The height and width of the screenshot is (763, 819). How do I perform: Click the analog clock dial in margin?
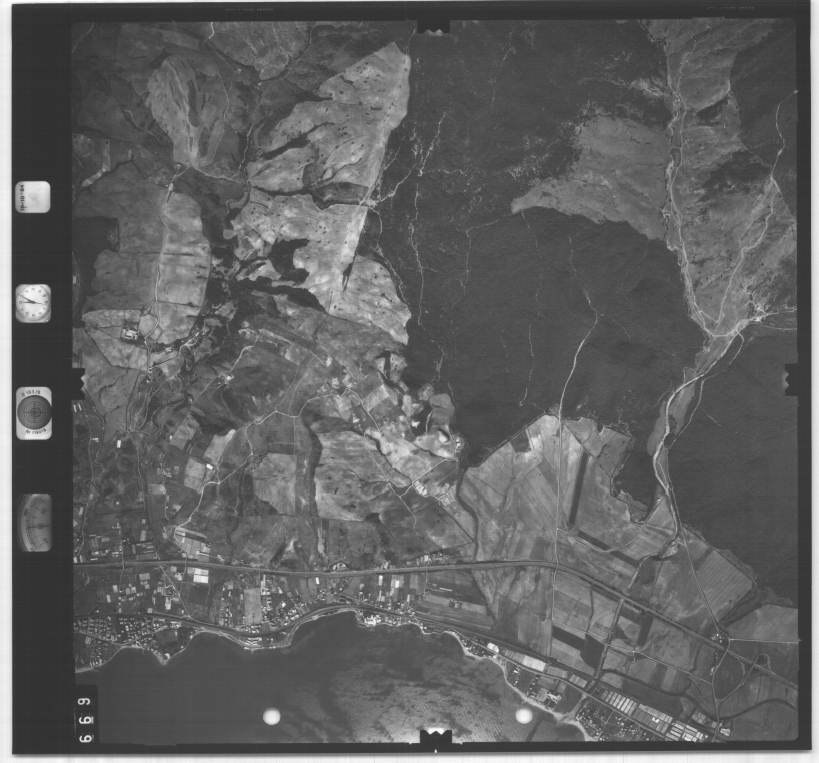(33, 302)
